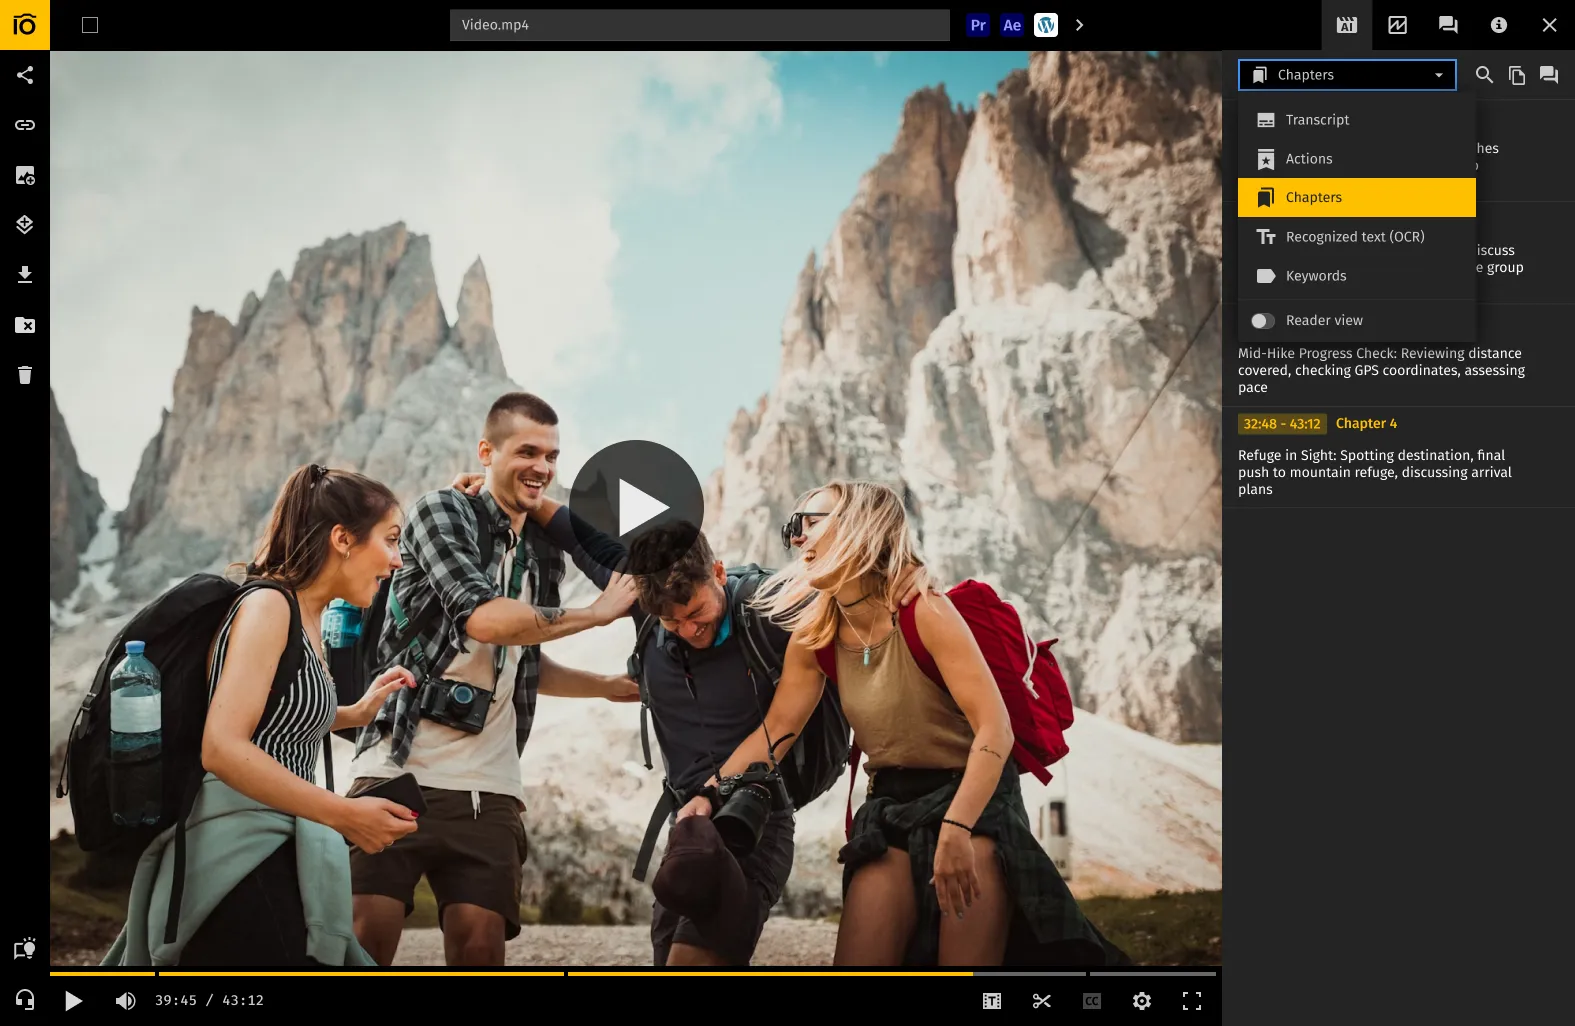Open the player settings gear

(1141, 1001)
